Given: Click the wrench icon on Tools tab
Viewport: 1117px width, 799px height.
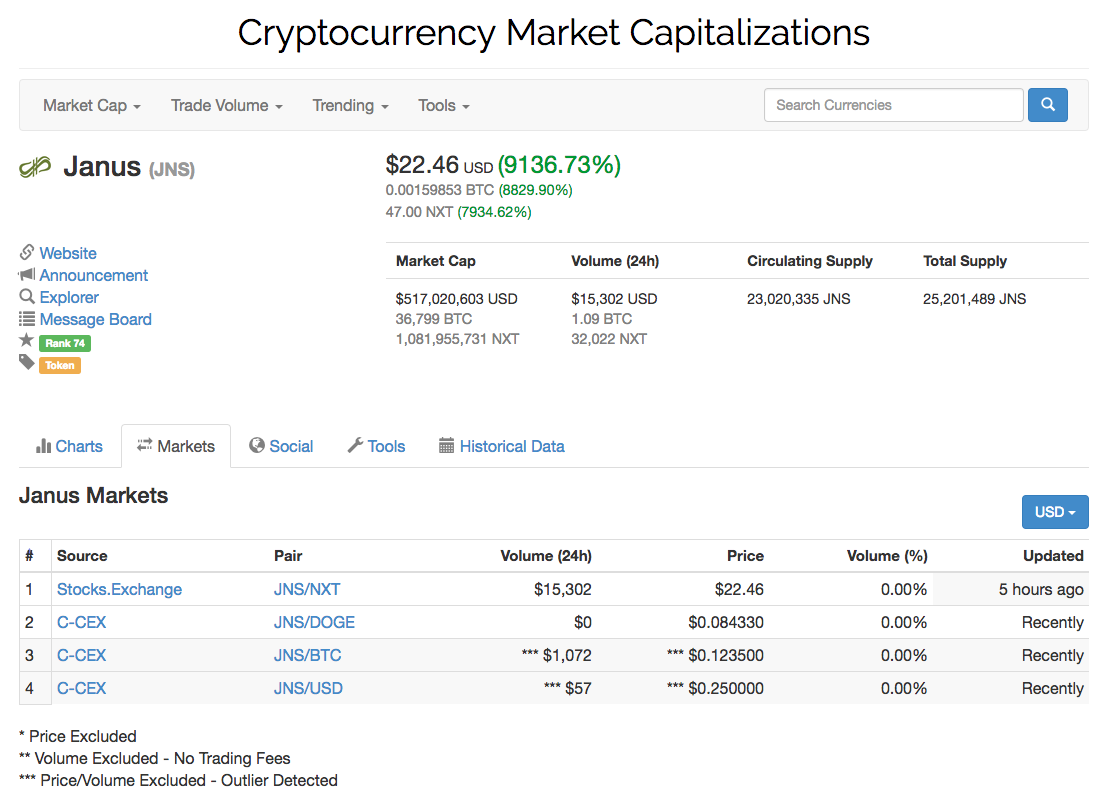Looking at the screenshot, I should point(355,445).
